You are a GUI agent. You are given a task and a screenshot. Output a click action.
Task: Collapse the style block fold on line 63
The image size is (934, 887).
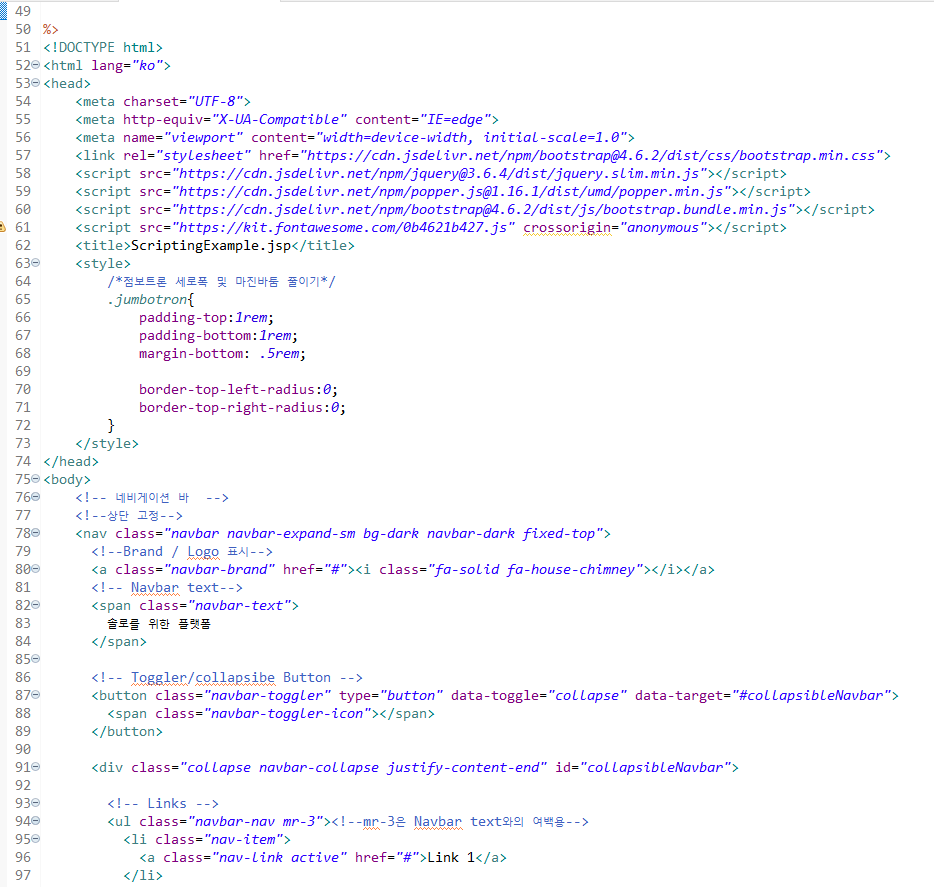[36, 263]
